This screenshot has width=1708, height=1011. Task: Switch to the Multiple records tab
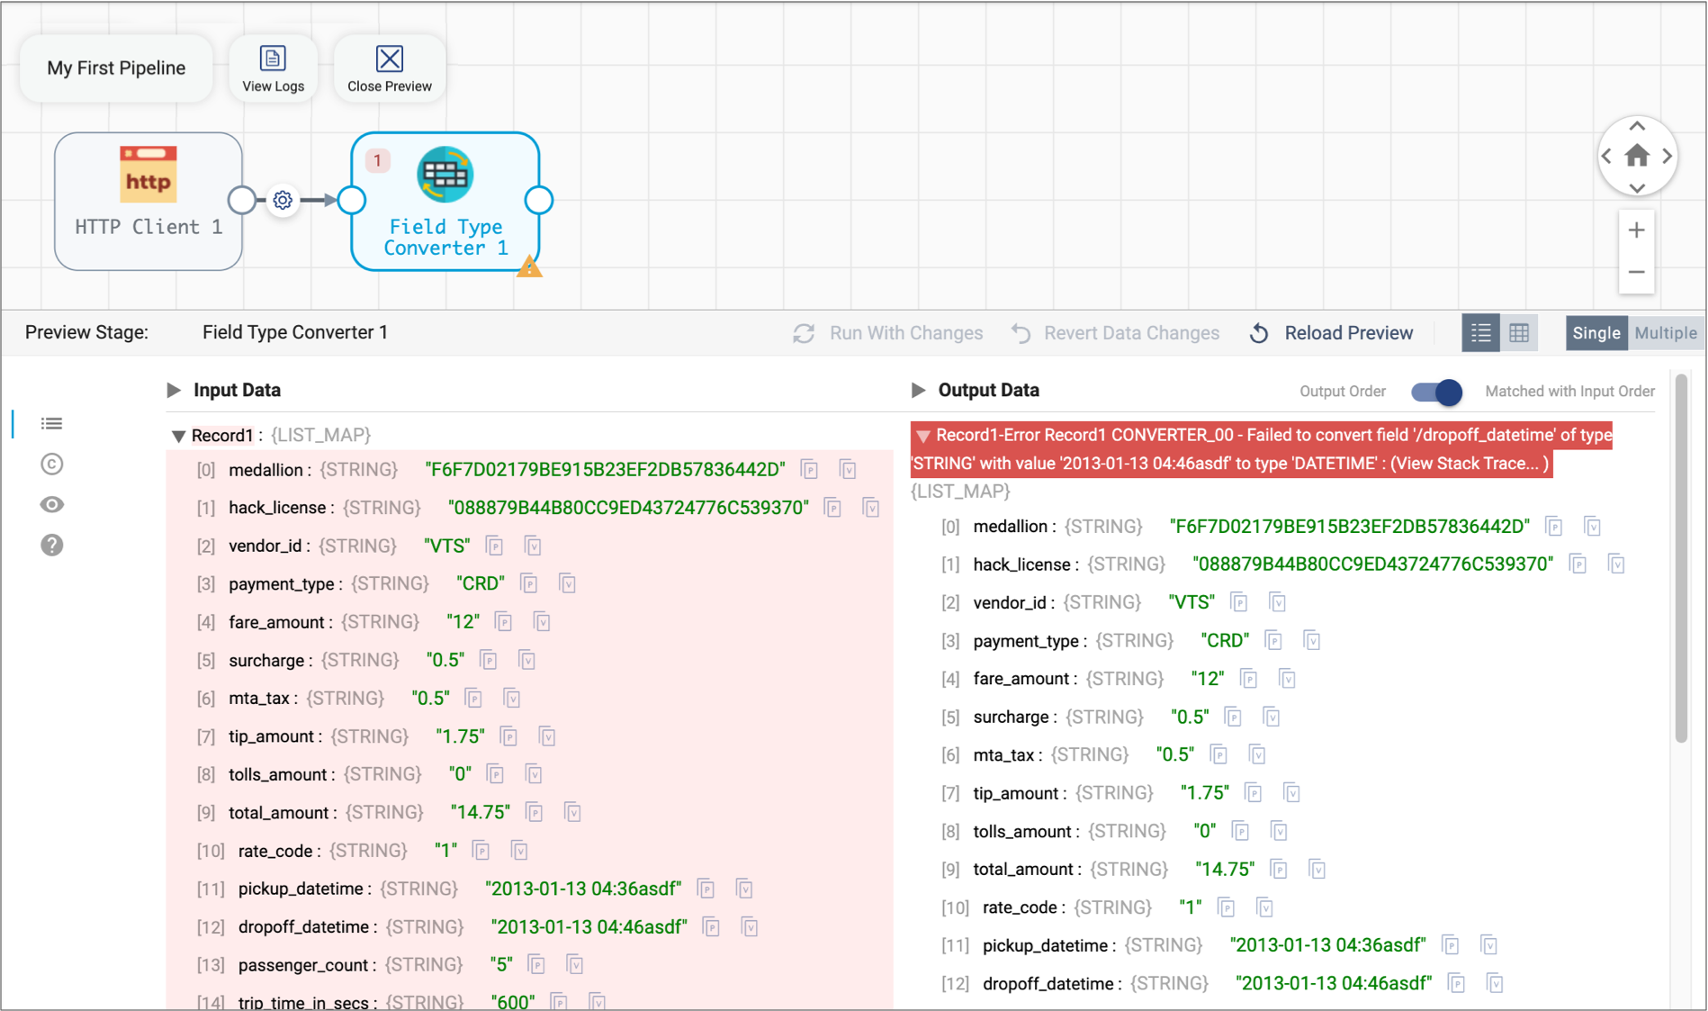tap(1665, 333)
